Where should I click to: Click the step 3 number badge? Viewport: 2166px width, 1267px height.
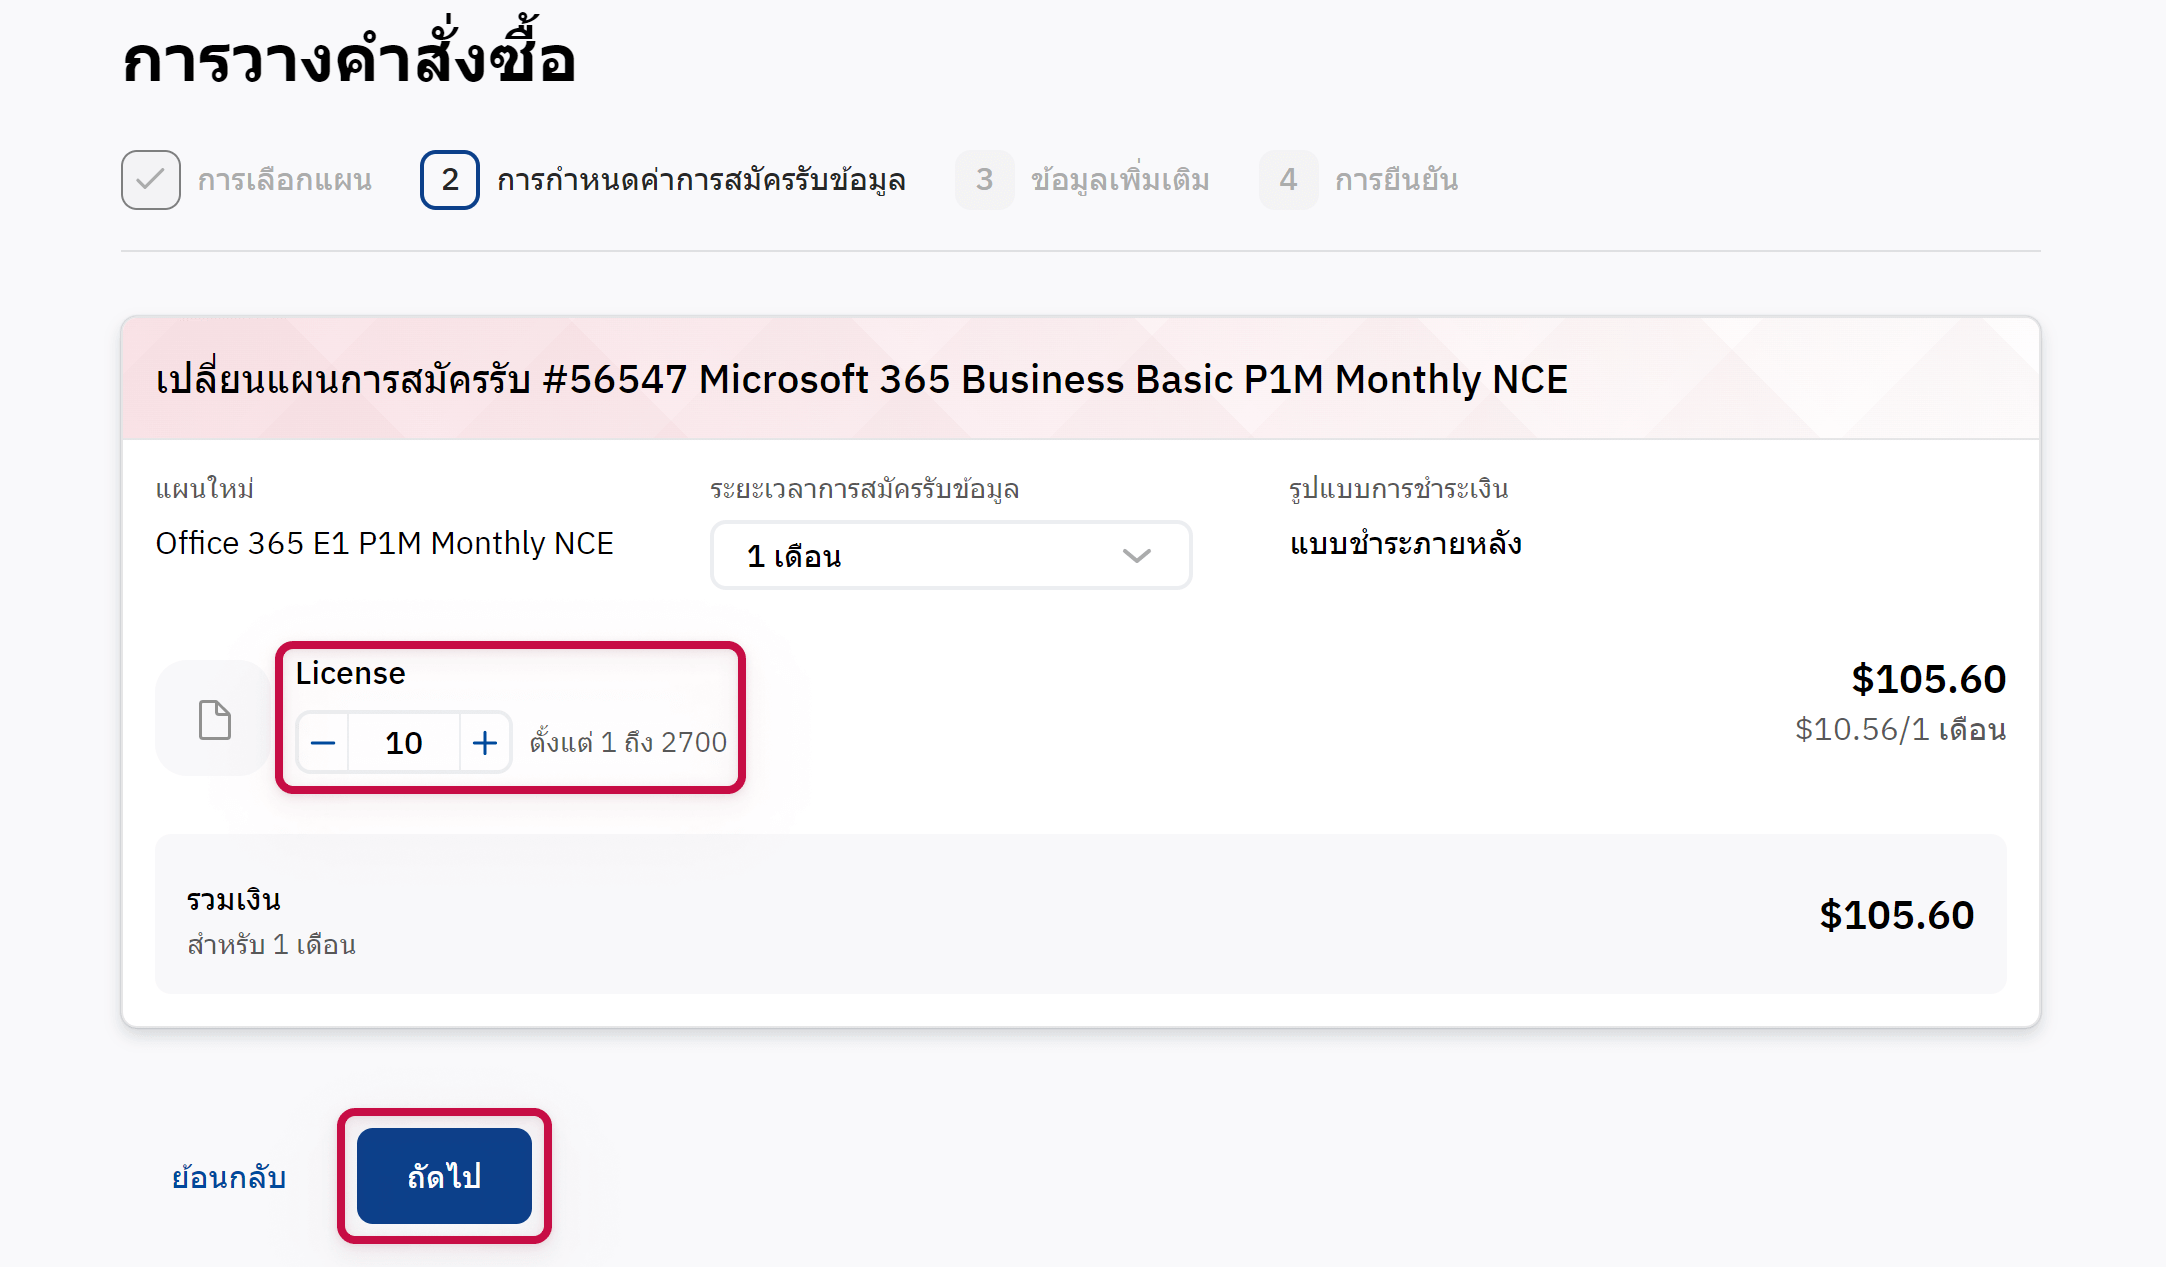pyautogui.click(x=984, y=180)
